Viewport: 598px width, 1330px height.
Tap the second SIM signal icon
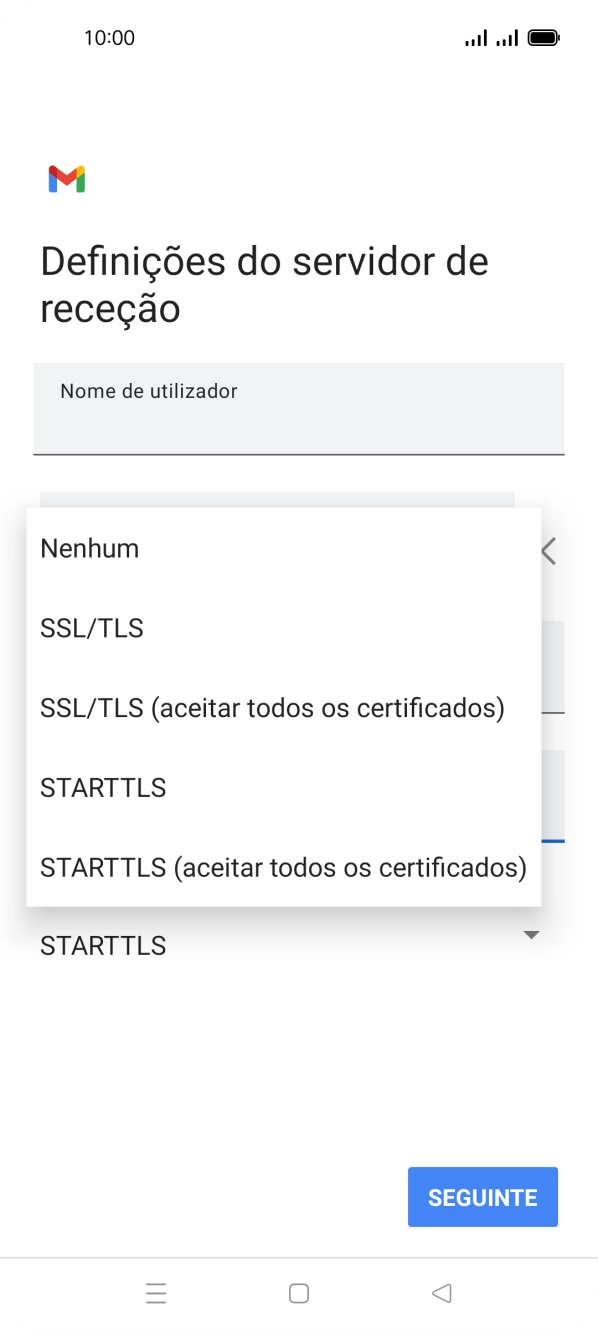click(x=505, y=37)
